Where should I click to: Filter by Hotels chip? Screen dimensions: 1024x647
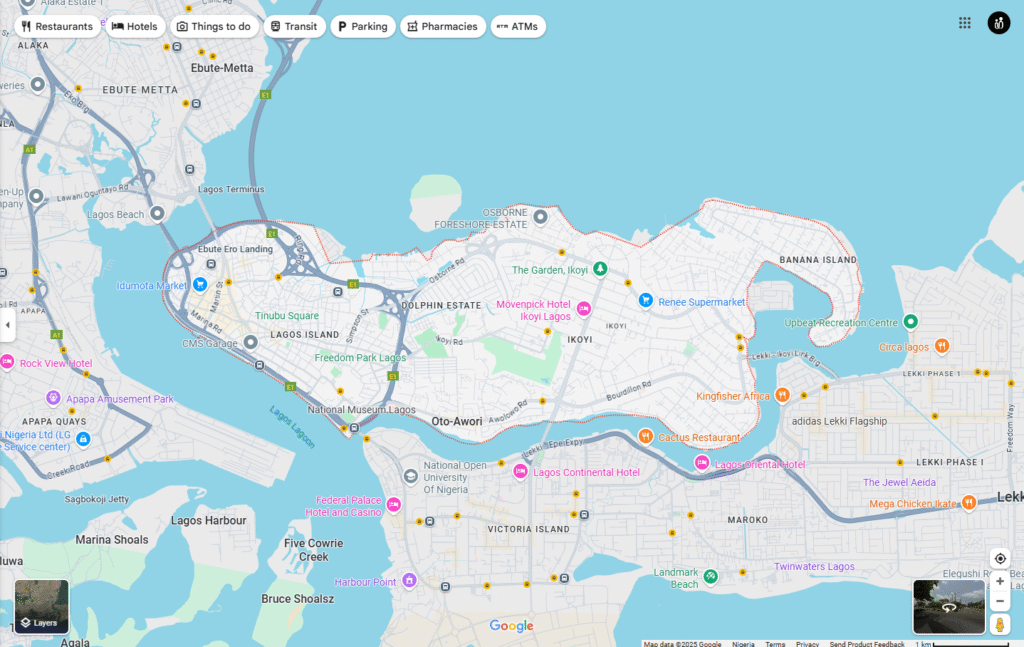(x=135, y=27)
